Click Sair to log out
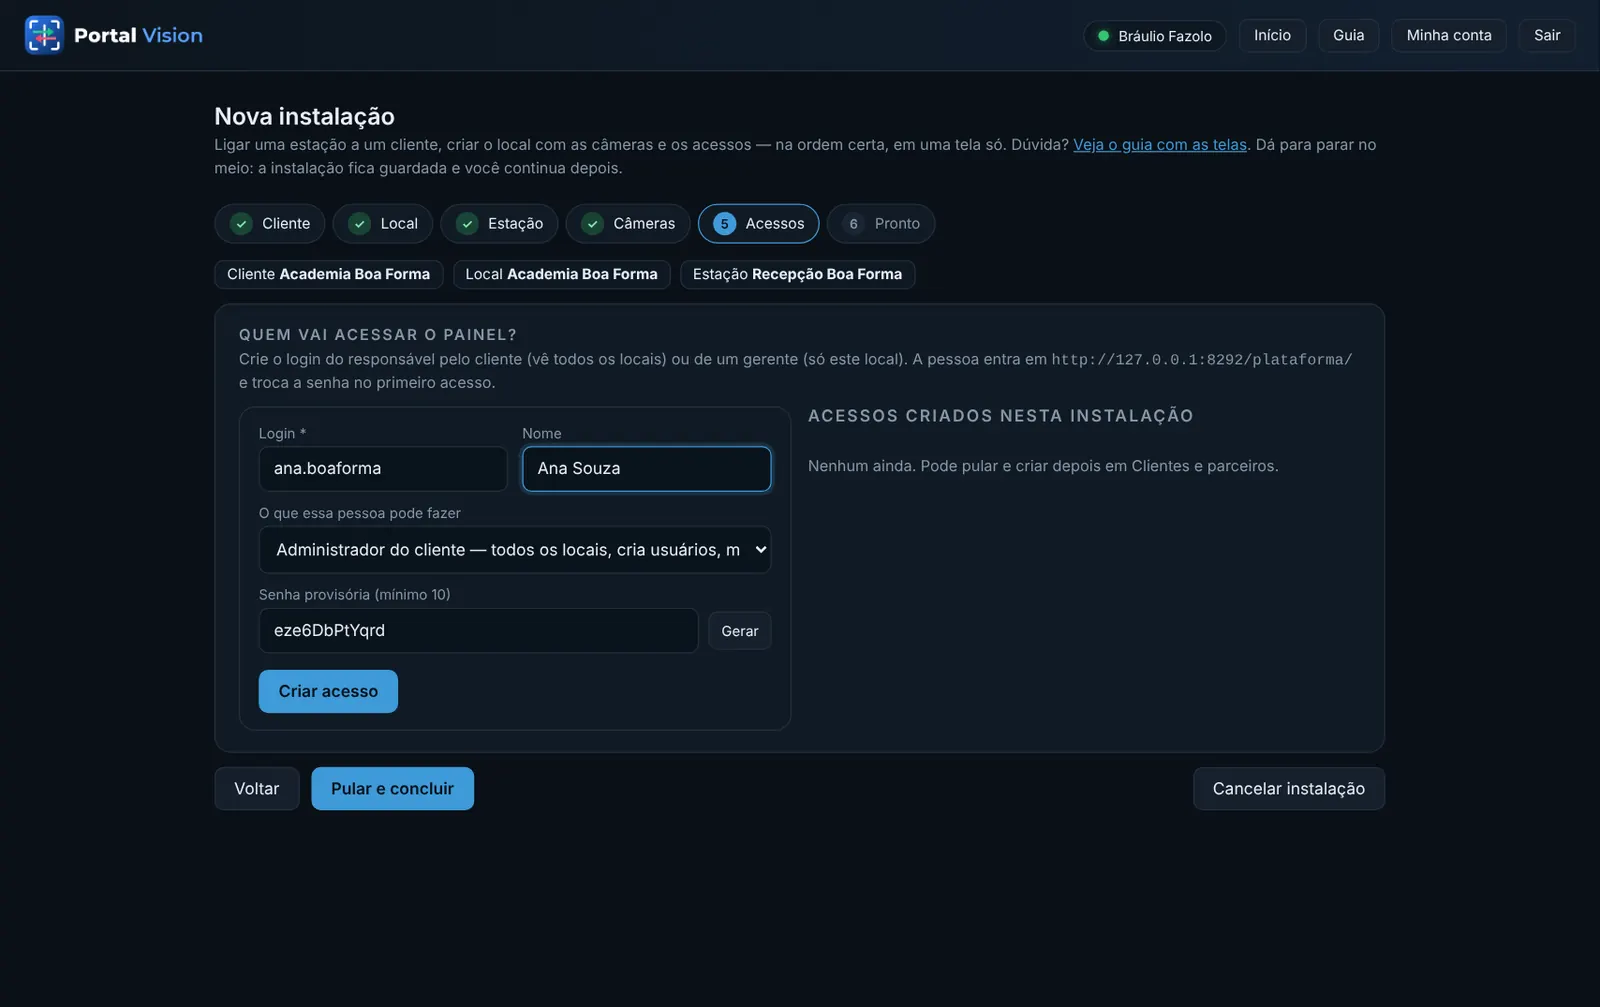The image size is (1600, 1007). coord(1547,36)
